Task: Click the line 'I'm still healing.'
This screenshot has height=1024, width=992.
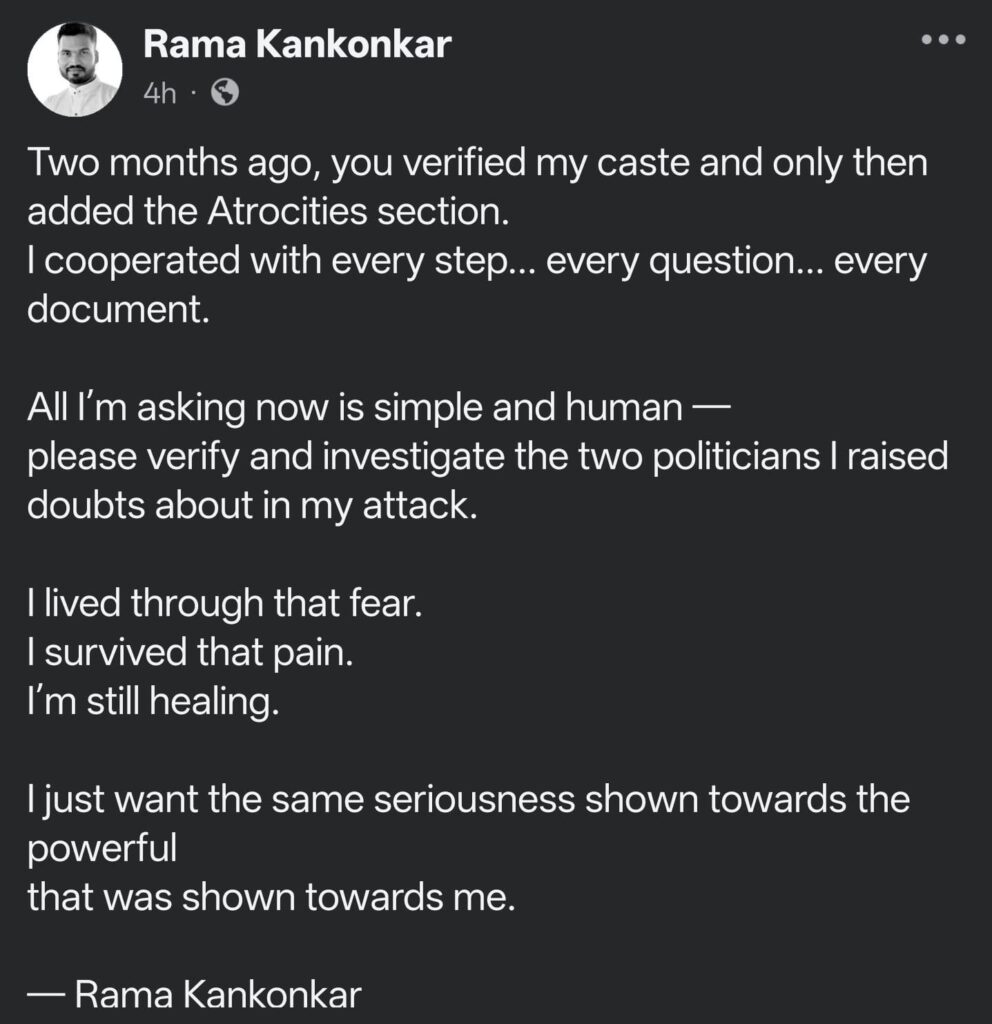Action: pyautogui.click(x=150, y=702)
